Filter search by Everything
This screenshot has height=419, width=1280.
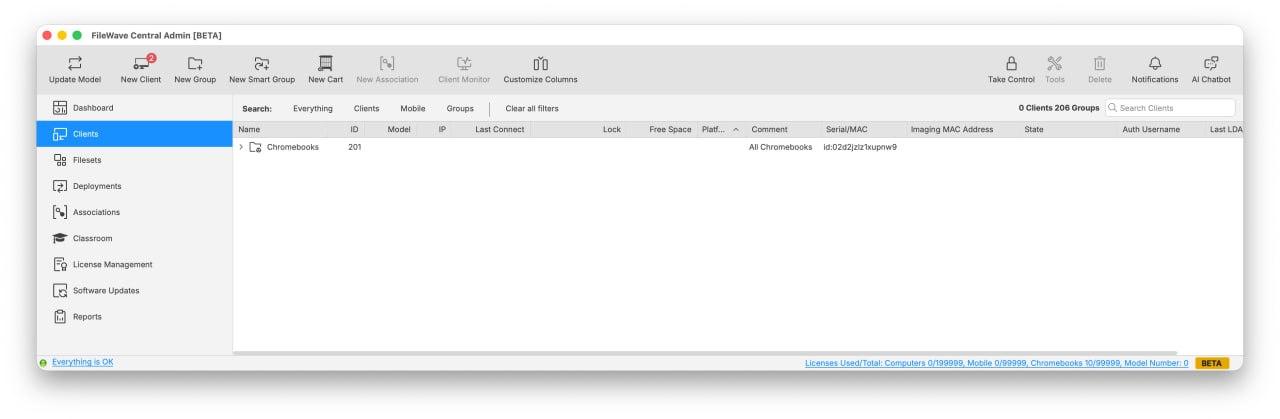(x=313, y=108)
